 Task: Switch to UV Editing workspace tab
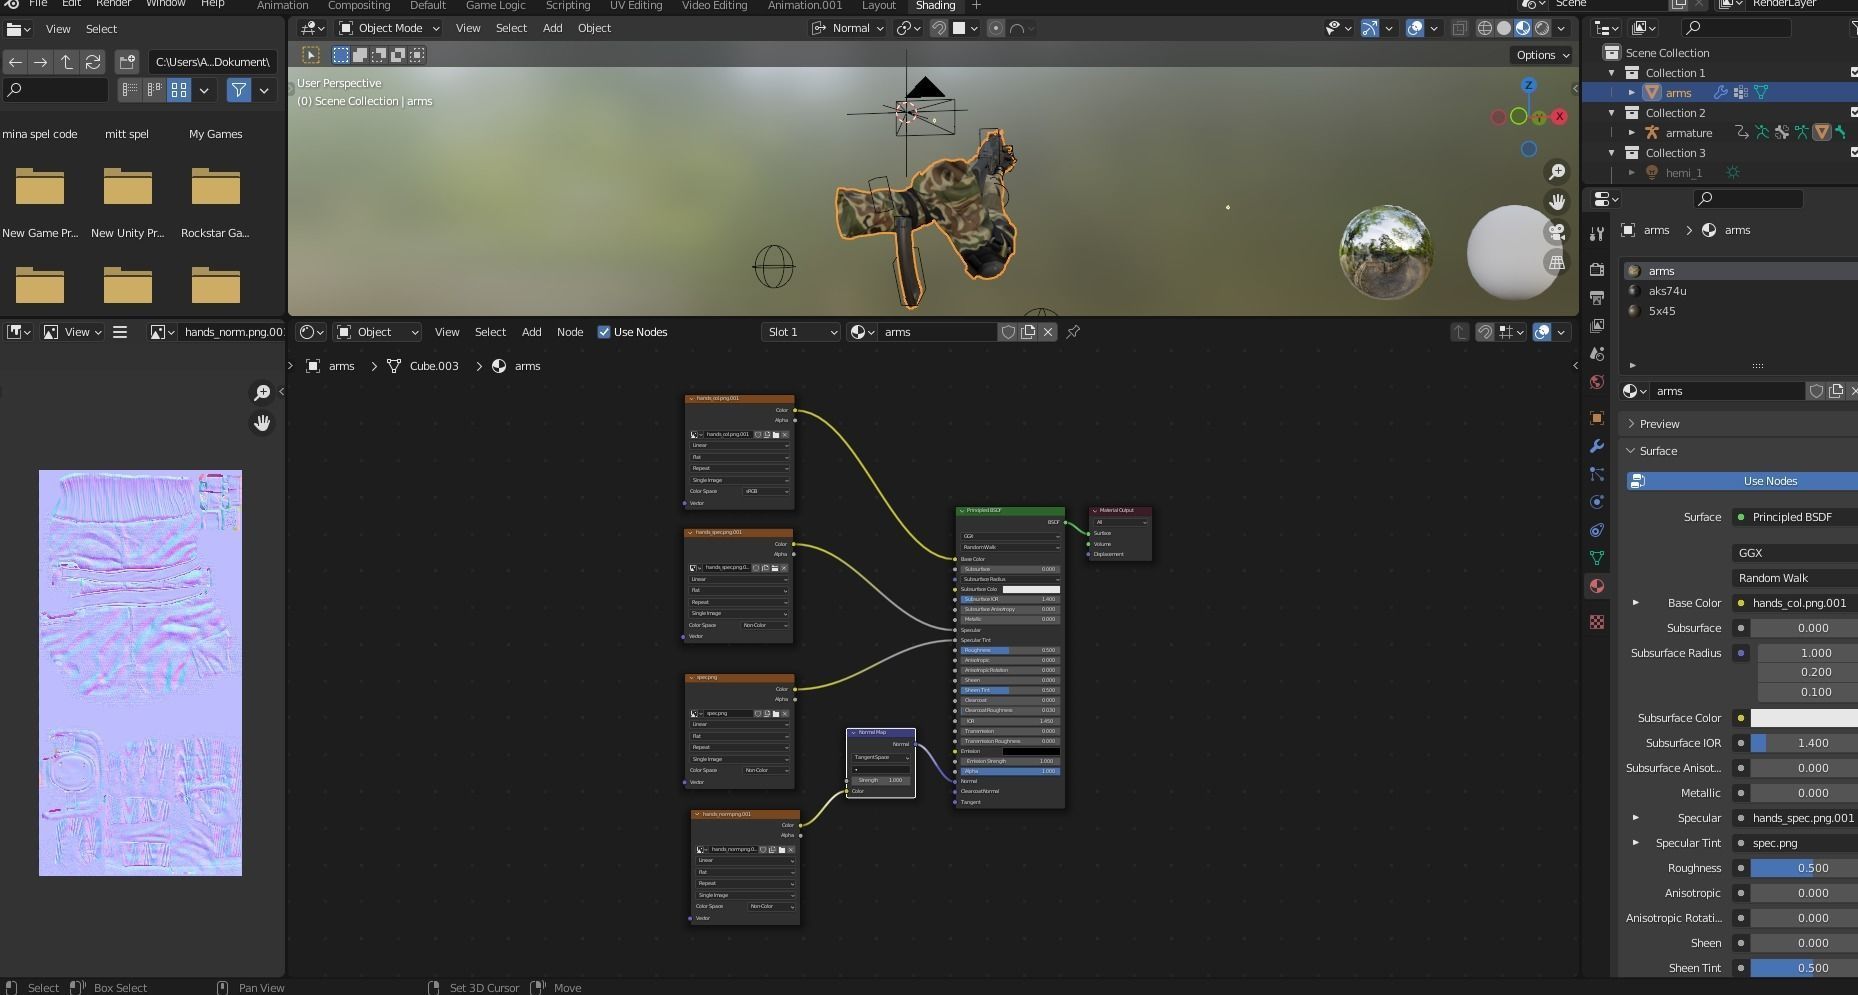click(636, 5)
